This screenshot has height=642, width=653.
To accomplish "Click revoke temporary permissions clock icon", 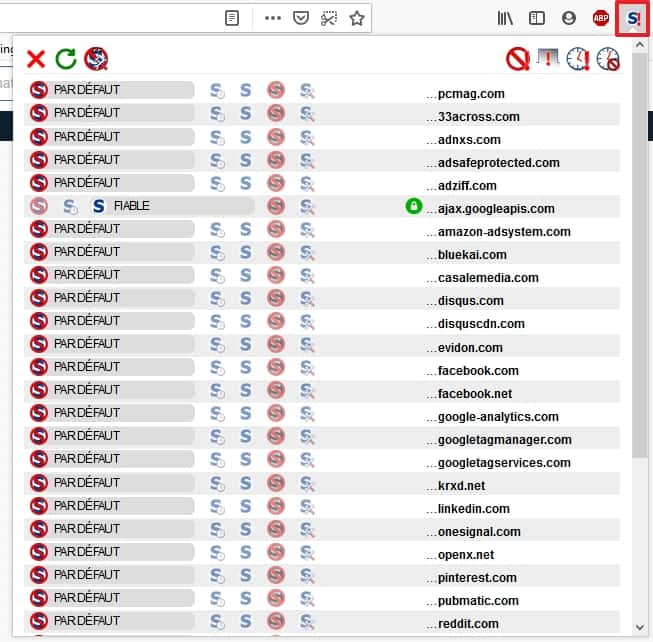I will [x=608, y=59].
